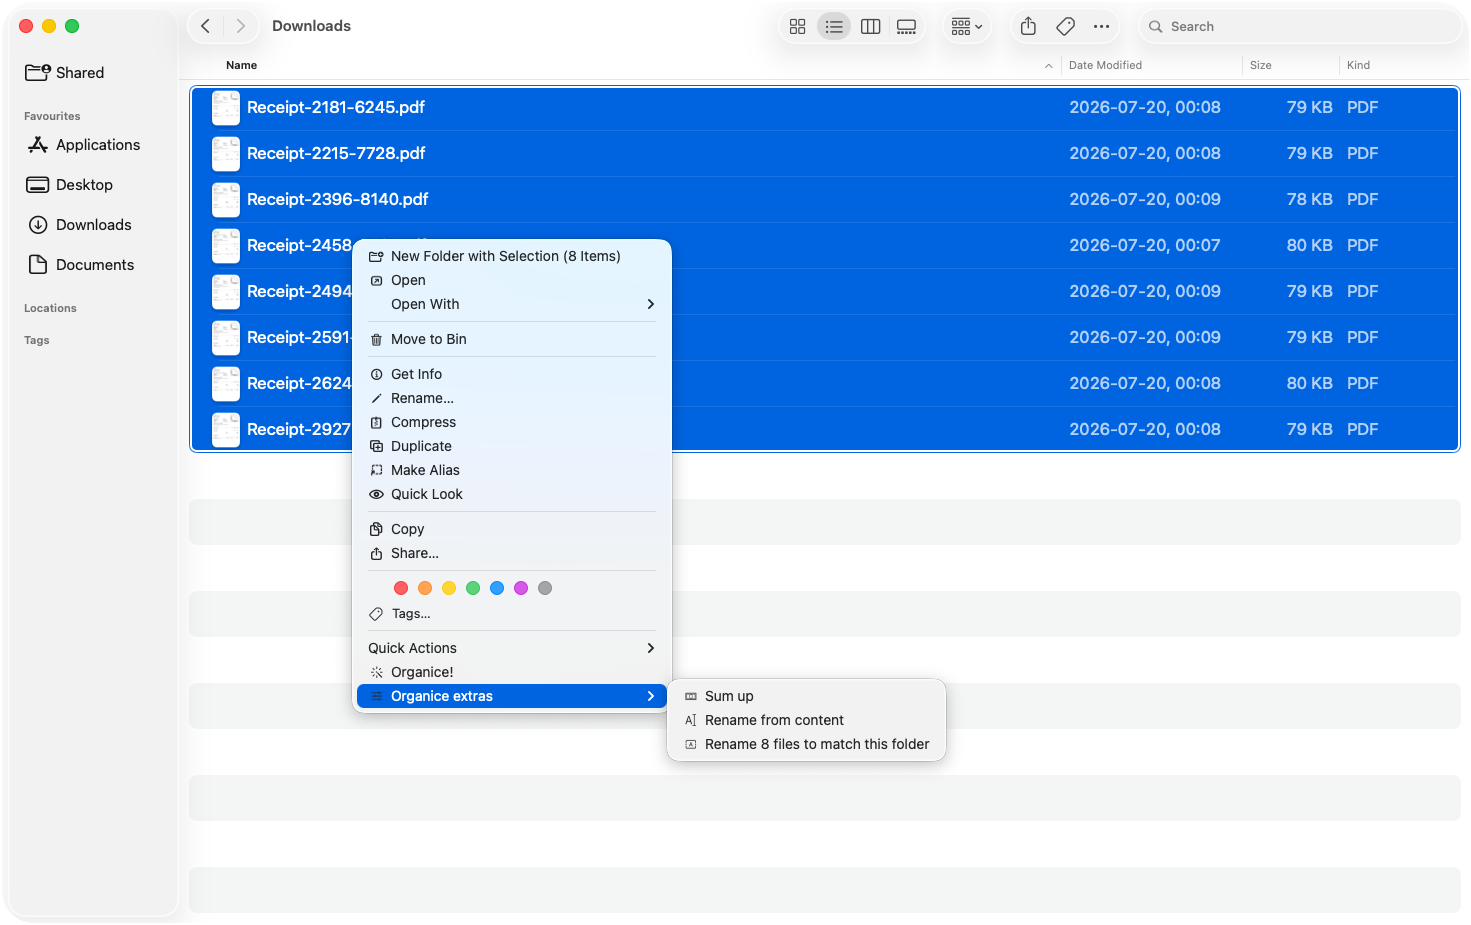1471x925 pixels.
Task: Toggle the sort direction arrow
Action: click(x=1048, y=66)
